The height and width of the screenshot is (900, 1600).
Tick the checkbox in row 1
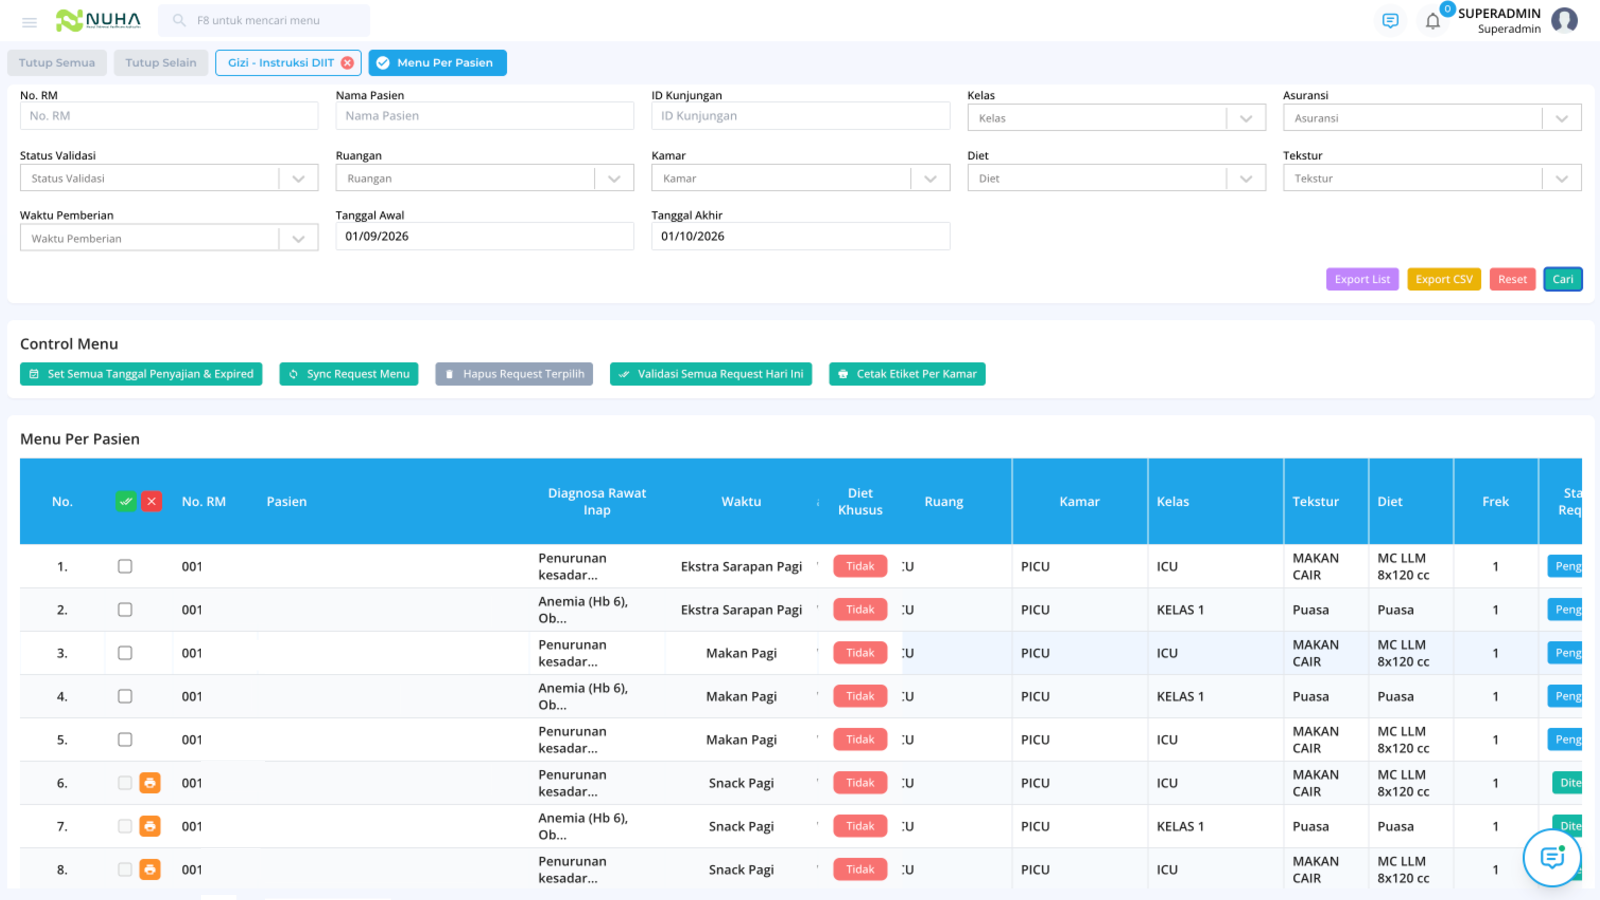point(125,566)
